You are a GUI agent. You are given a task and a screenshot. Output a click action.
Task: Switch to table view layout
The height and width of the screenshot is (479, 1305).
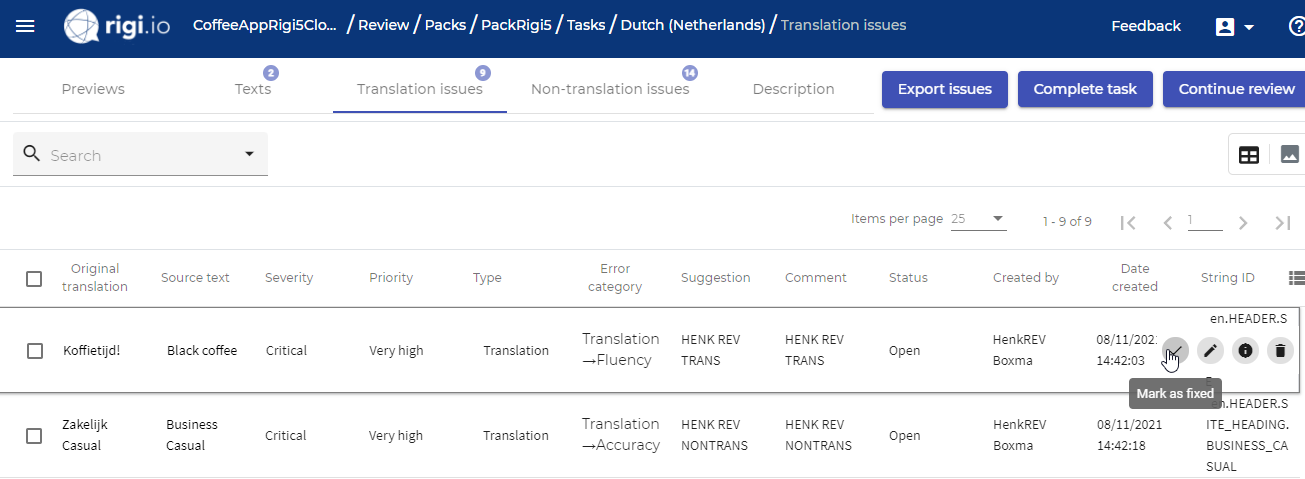1249,155
